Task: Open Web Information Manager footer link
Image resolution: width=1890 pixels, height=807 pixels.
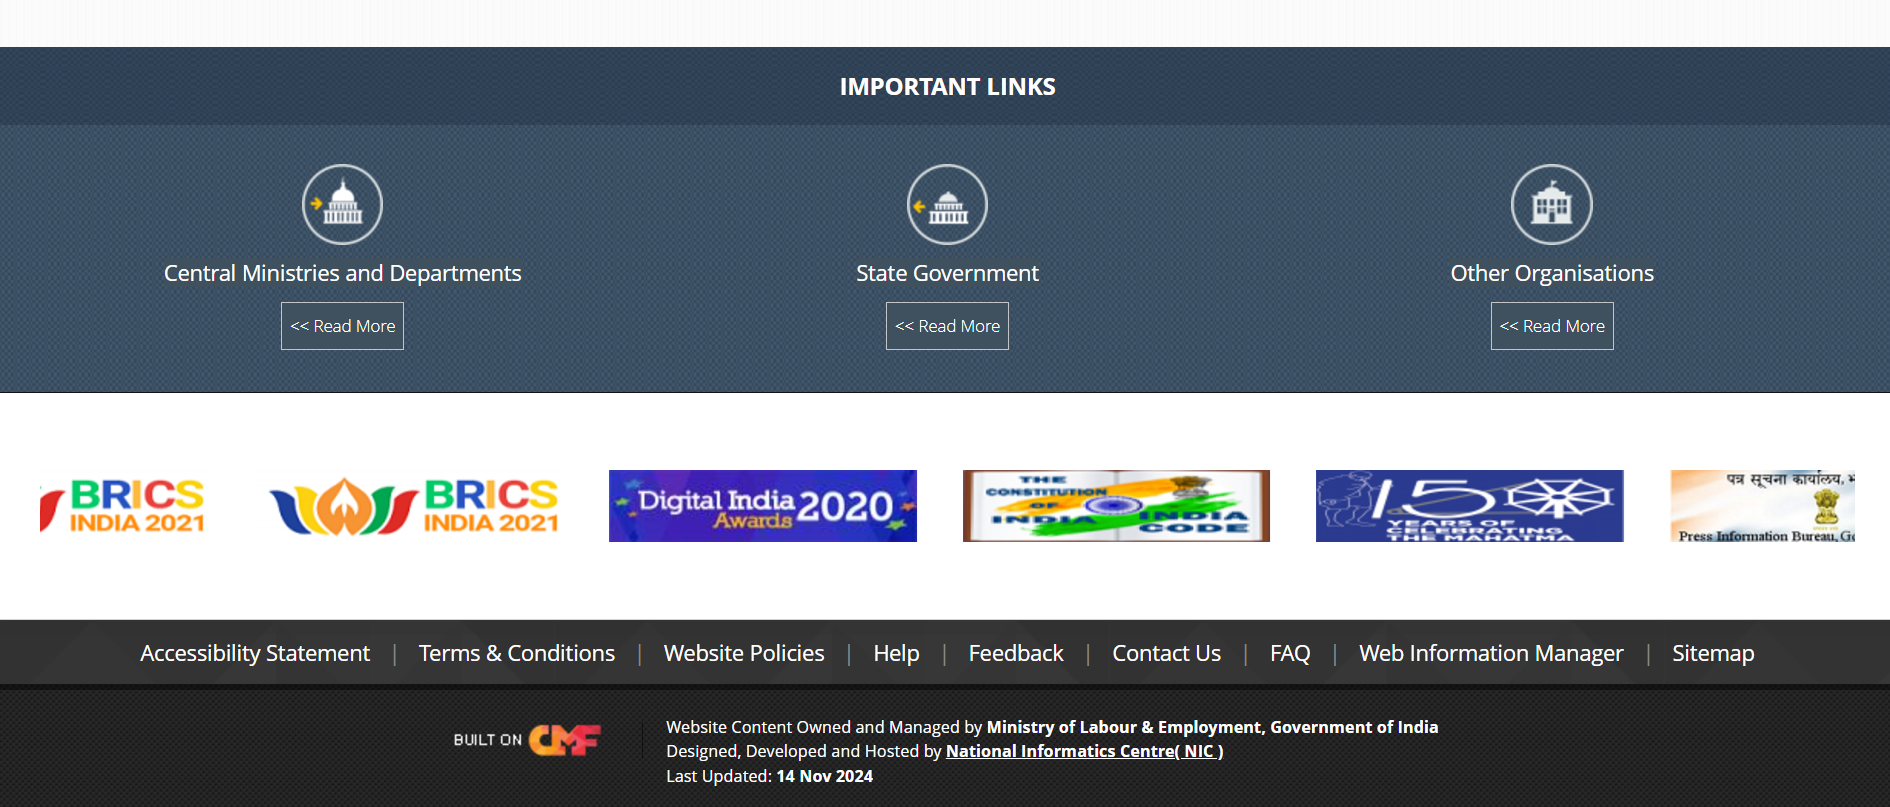Action: tap(1491, 653)
